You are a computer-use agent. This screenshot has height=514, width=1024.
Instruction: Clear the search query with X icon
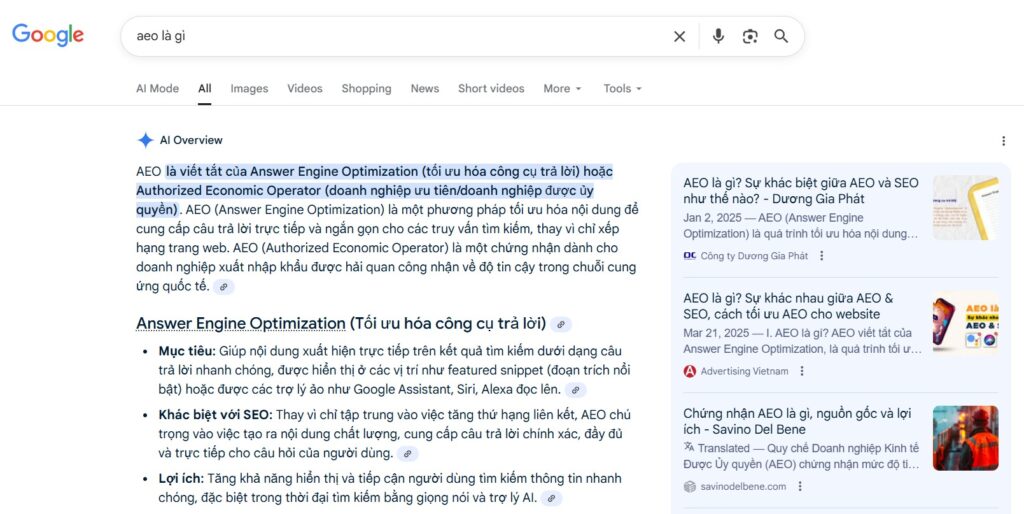pos(679,36)
